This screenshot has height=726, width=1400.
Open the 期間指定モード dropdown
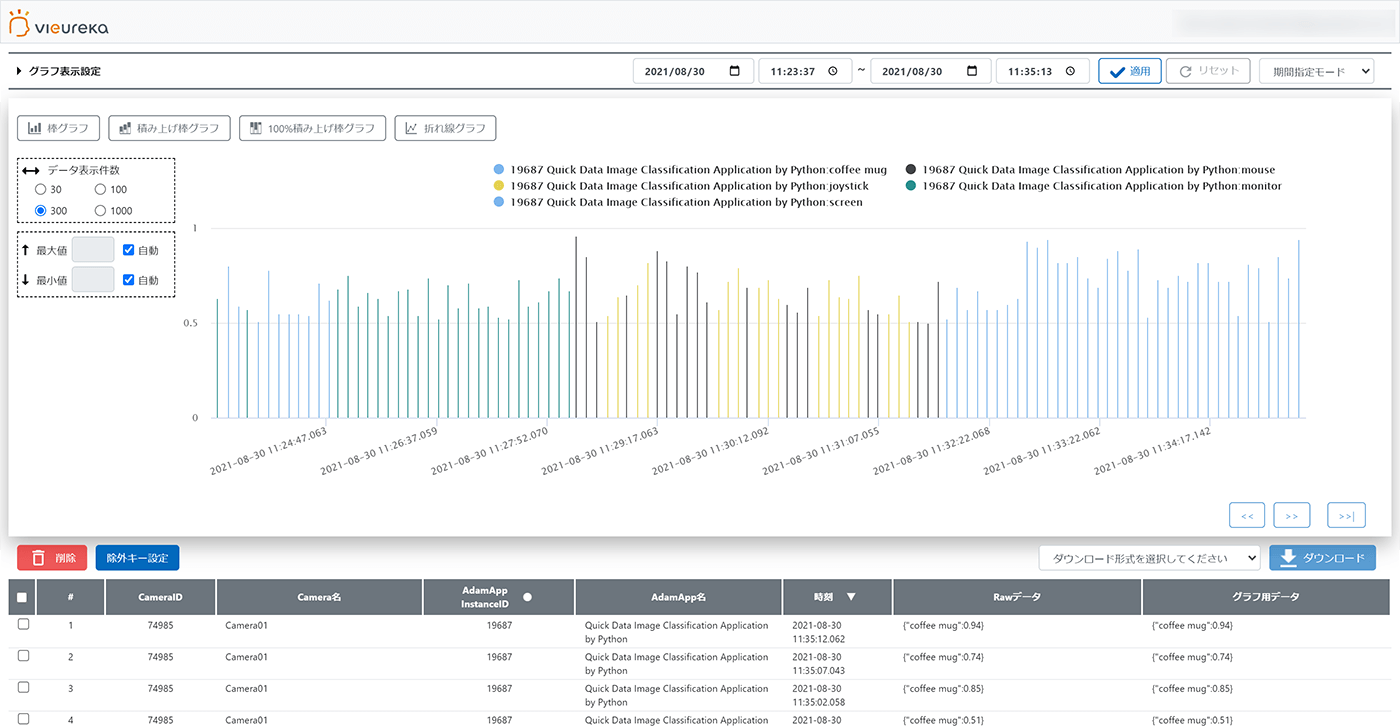click(x=1316, y=71)
